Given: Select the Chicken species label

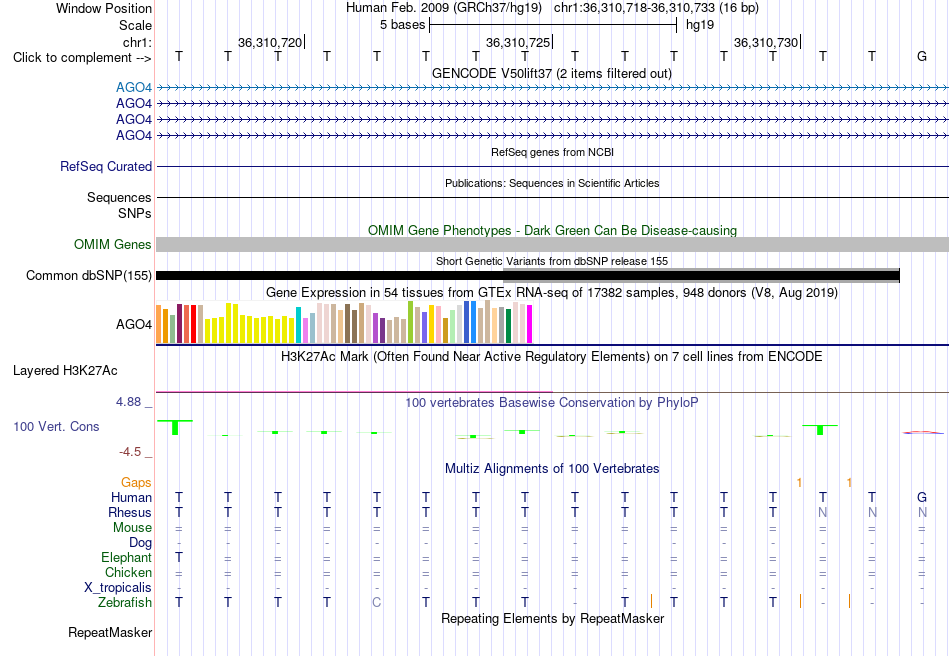Looking at the screenshot, I should (128, 572).
